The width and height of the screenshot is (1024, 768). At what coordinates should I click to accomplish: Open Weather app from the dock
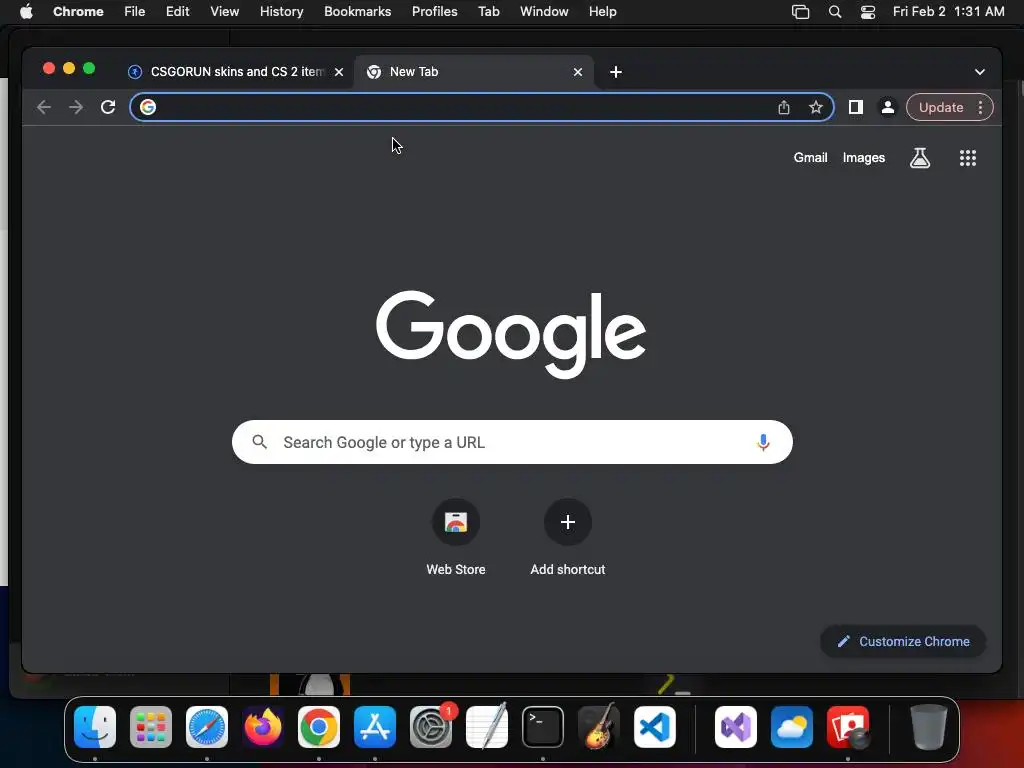coord(792,727)
